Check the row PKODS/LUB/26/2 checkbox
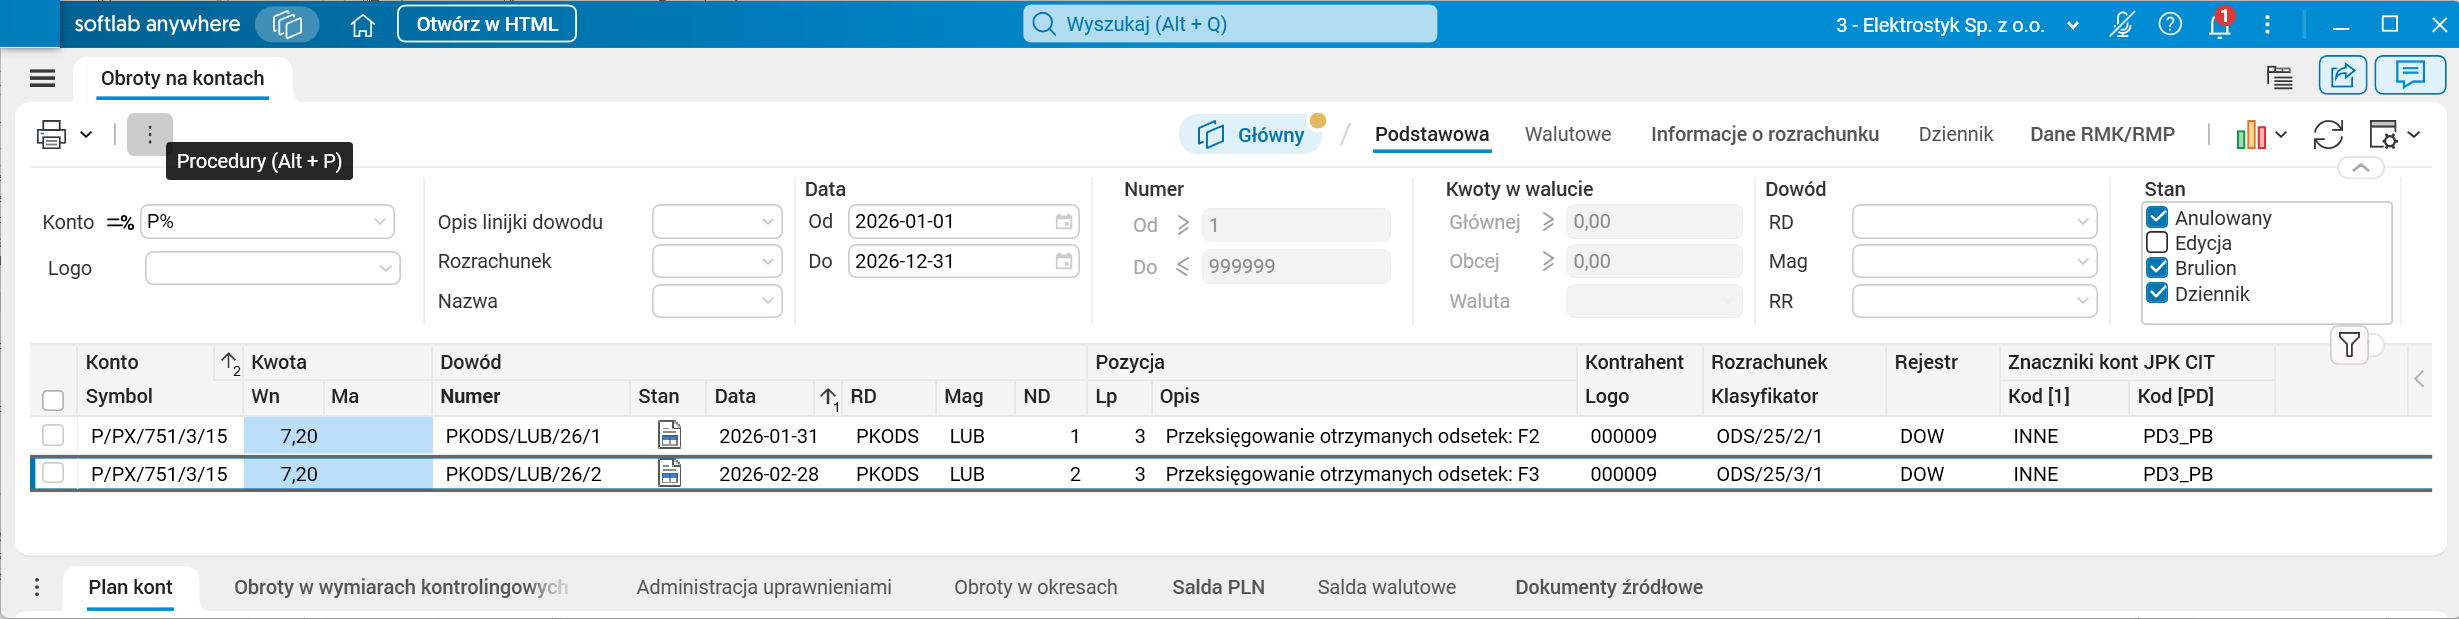Image resolution: width=2459 pixels, height=619 pixels. 53,473
